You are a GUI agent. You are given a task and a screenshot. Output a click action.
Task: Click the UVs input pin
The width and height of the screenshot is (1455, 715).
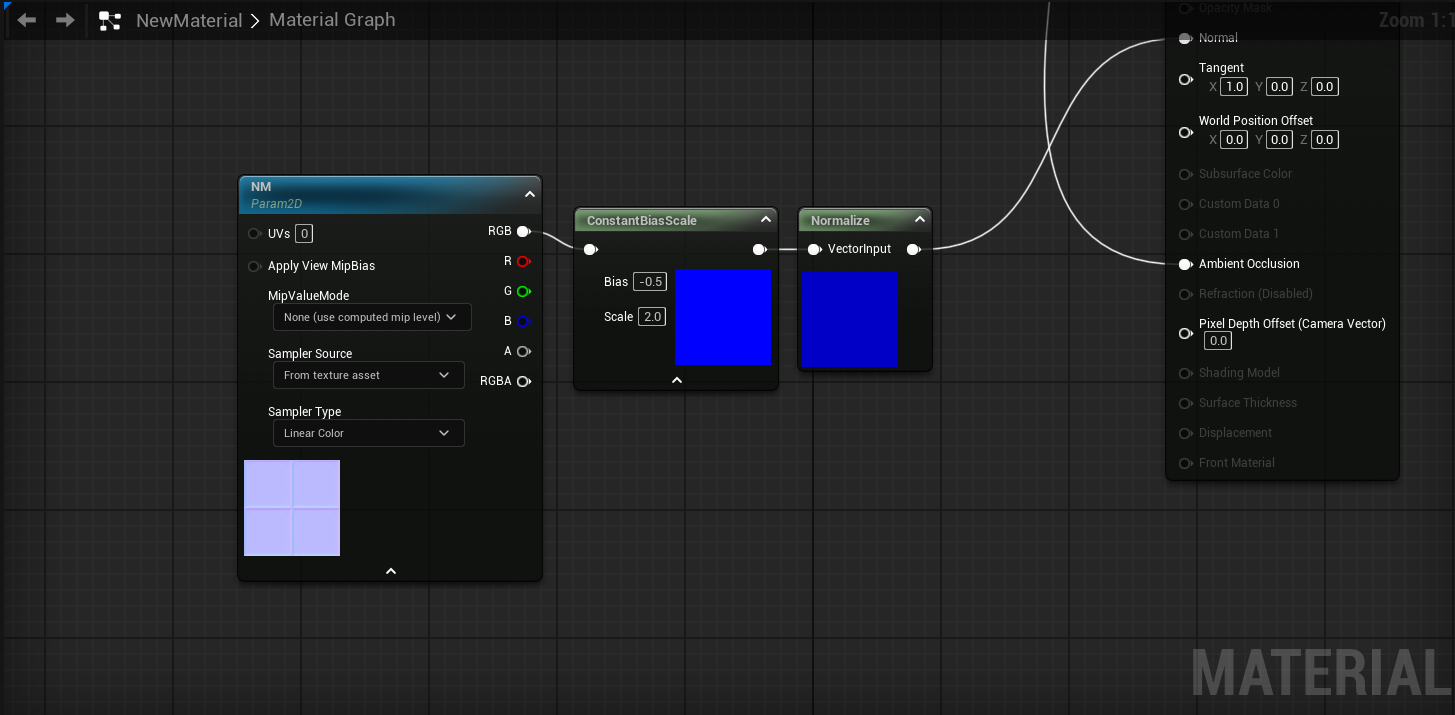[255, 234]
